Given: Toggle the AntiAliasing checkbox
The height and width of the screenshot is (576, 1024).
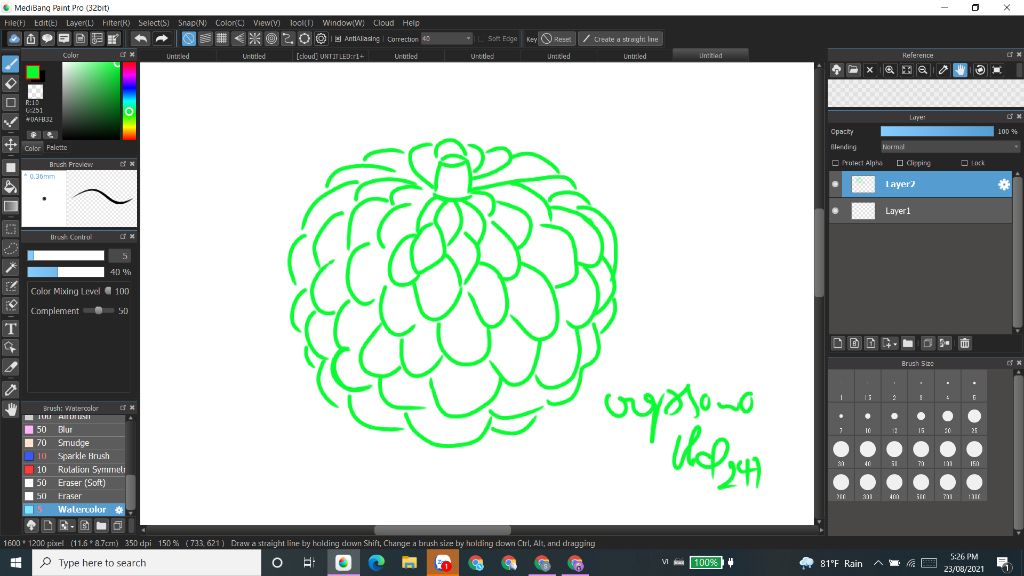Looking at the screenshot, I should (x=338, y=39).
